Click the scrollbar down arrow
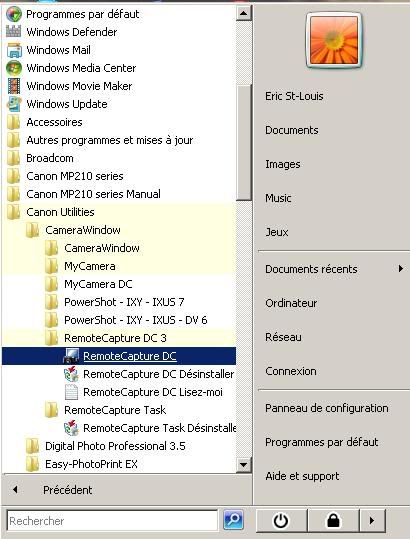Viewport: 410px width, 539px height. tap(244, 465)
